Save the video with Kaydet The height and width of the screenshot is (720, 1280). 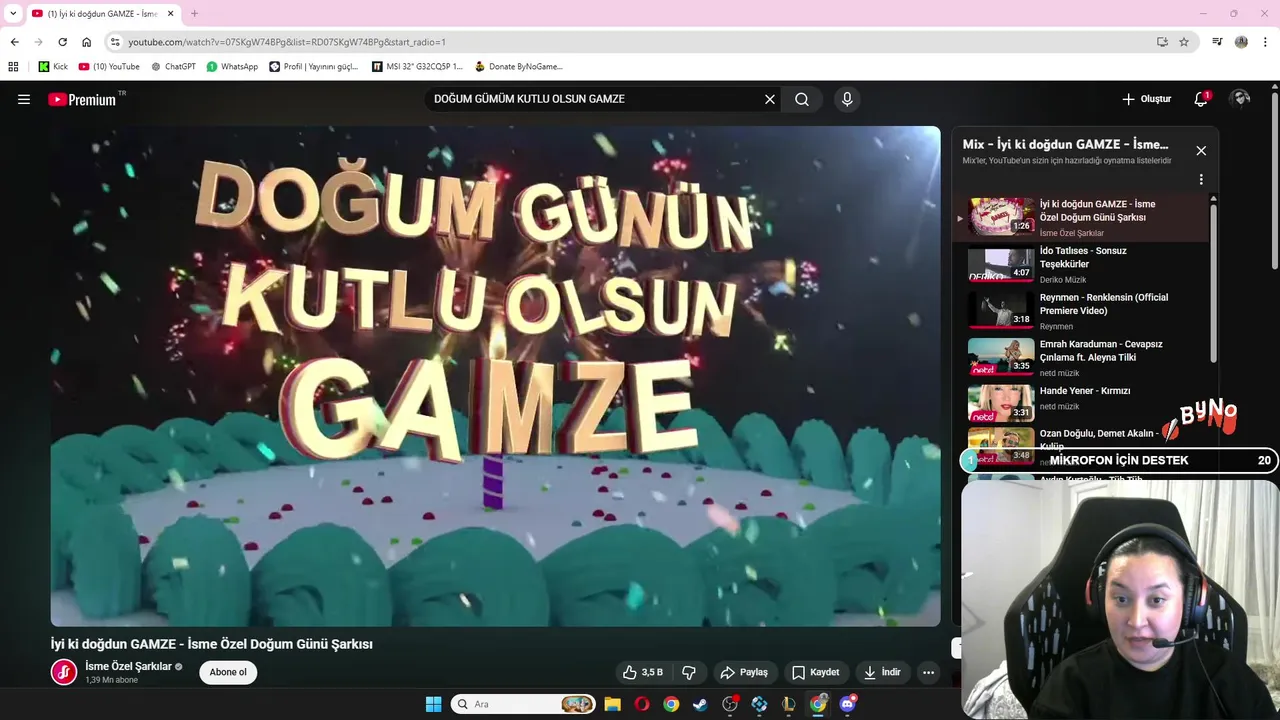pos(816,672)
